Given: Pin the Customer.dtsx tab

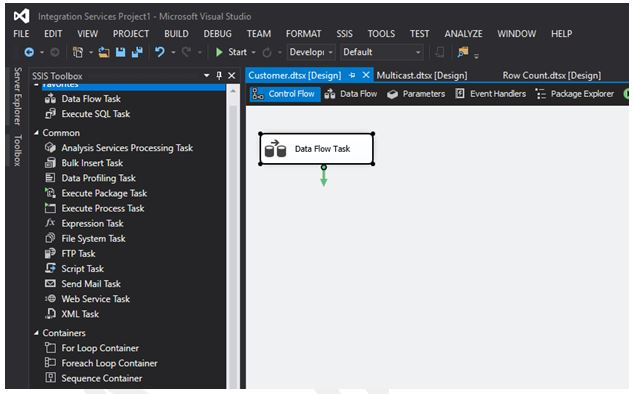Looking at the screenshot, I should pos(352,75).
